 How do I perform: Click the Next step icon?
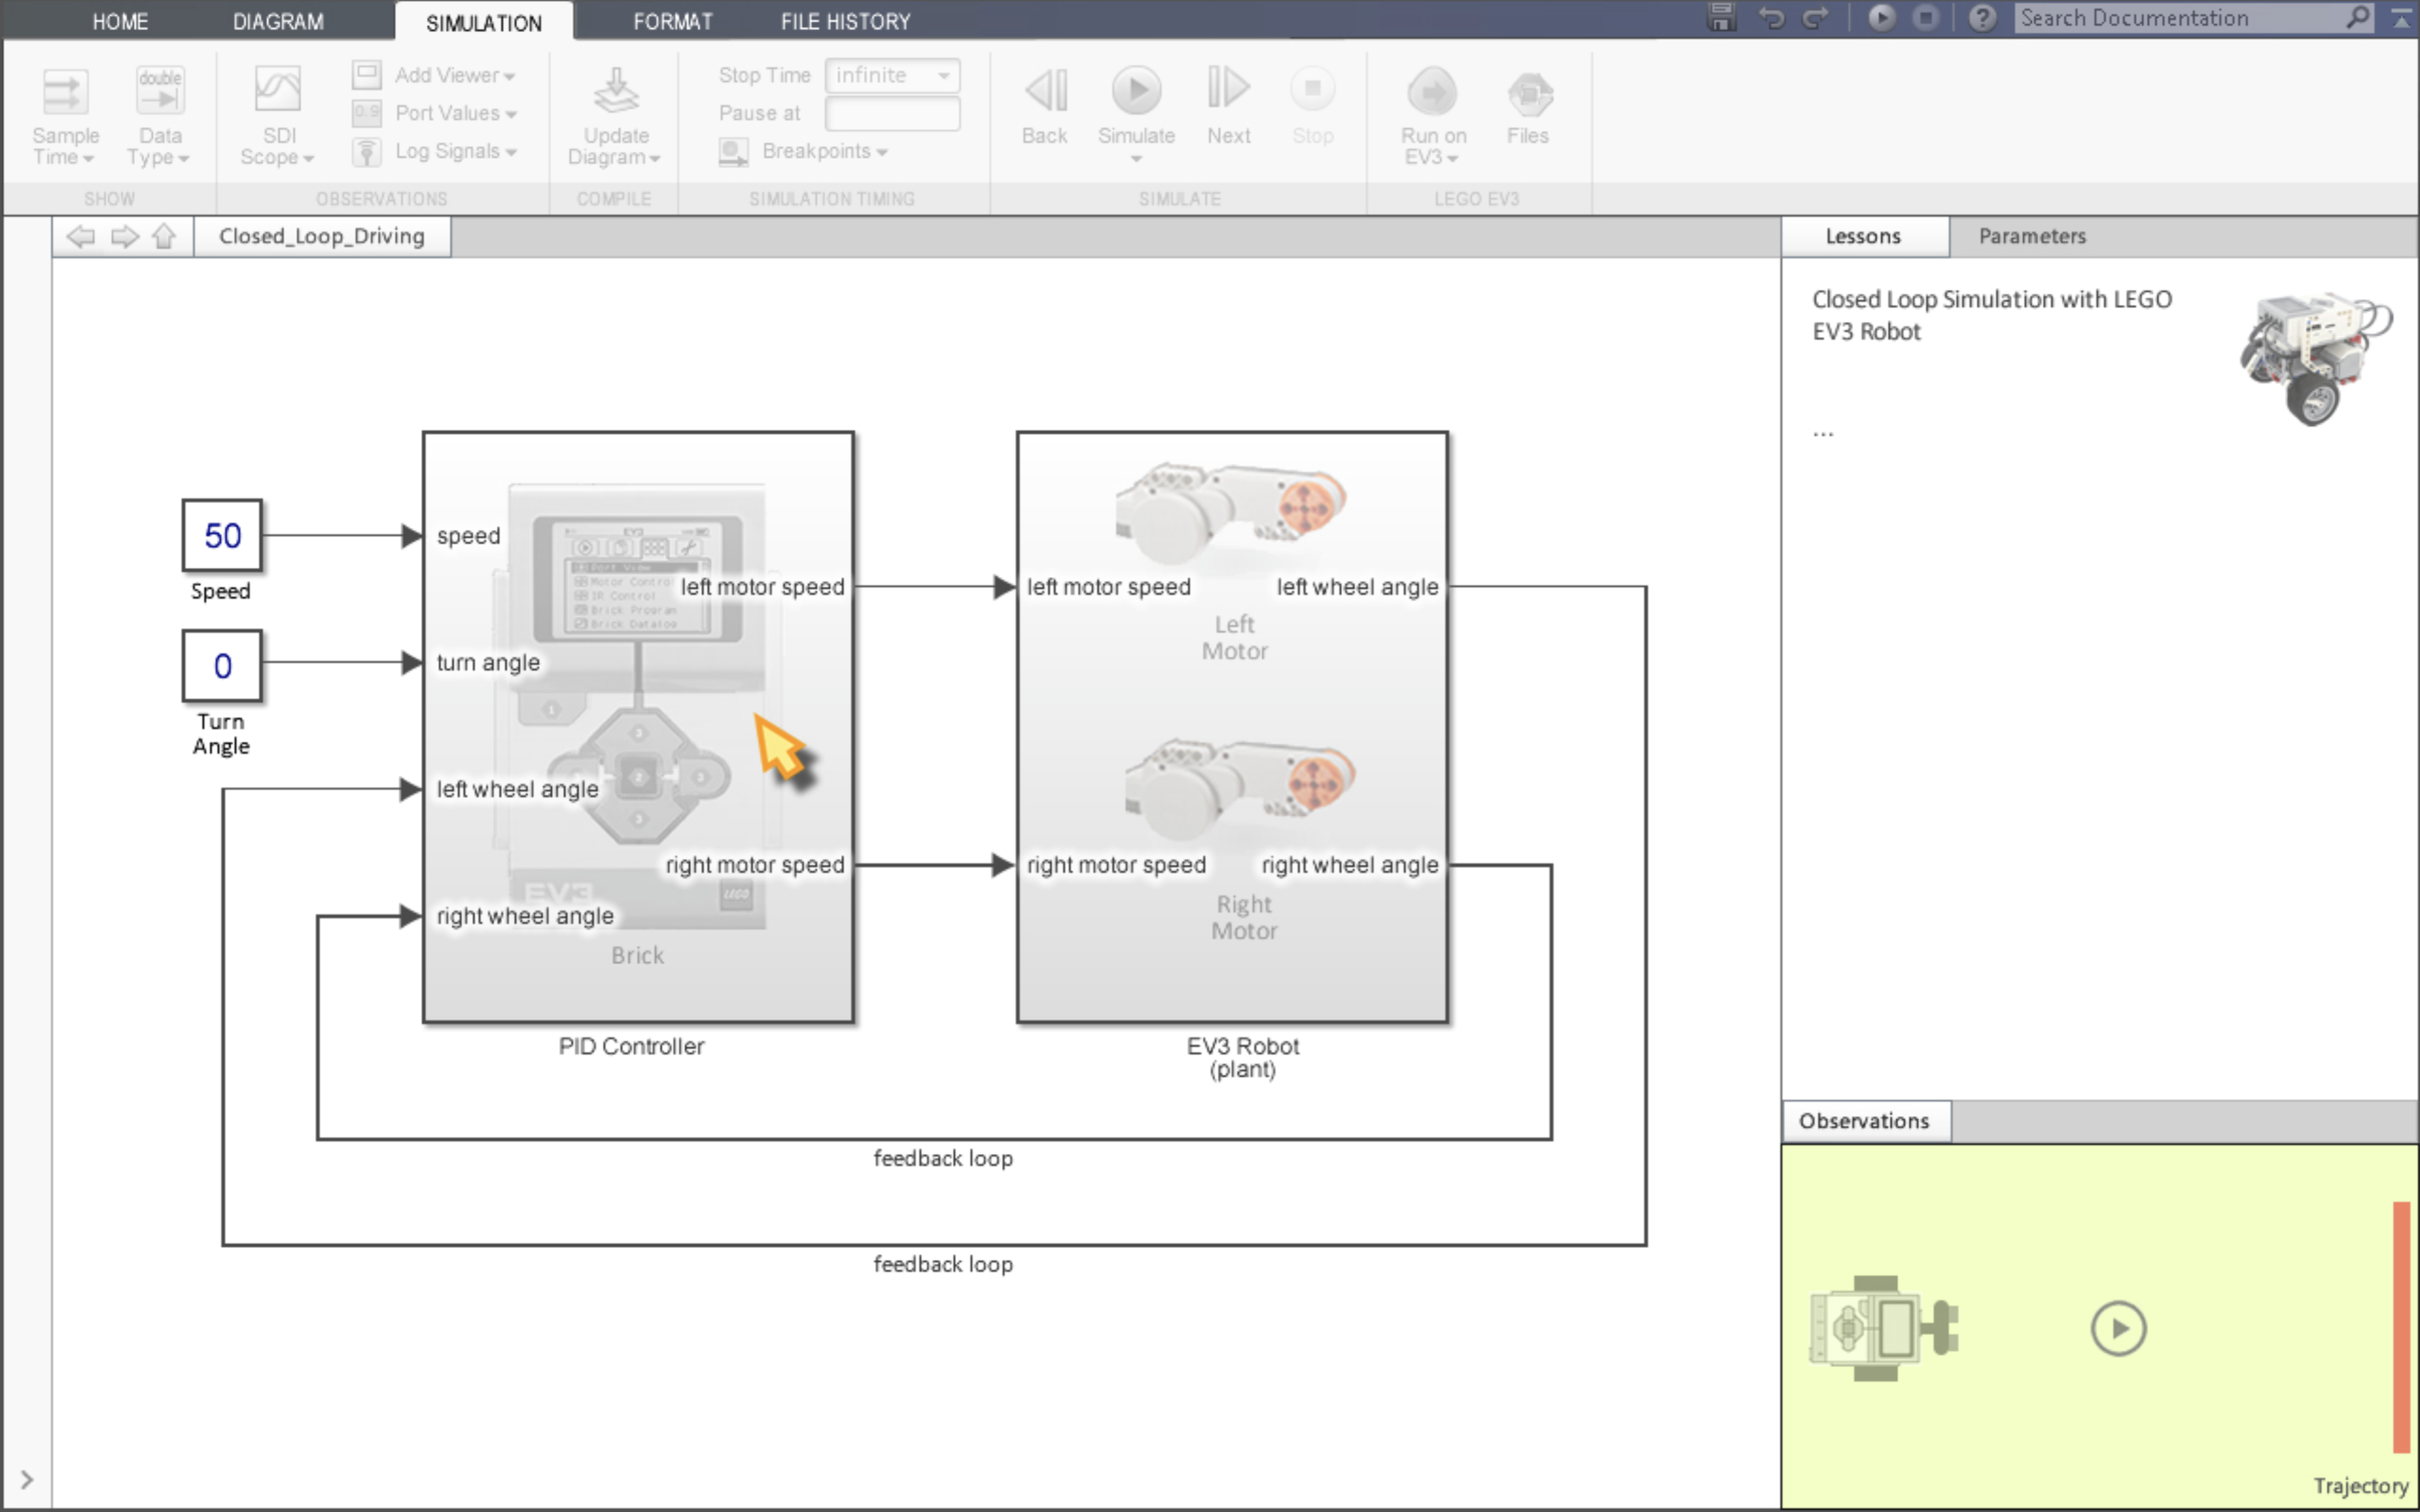(x=1228, y=89)
